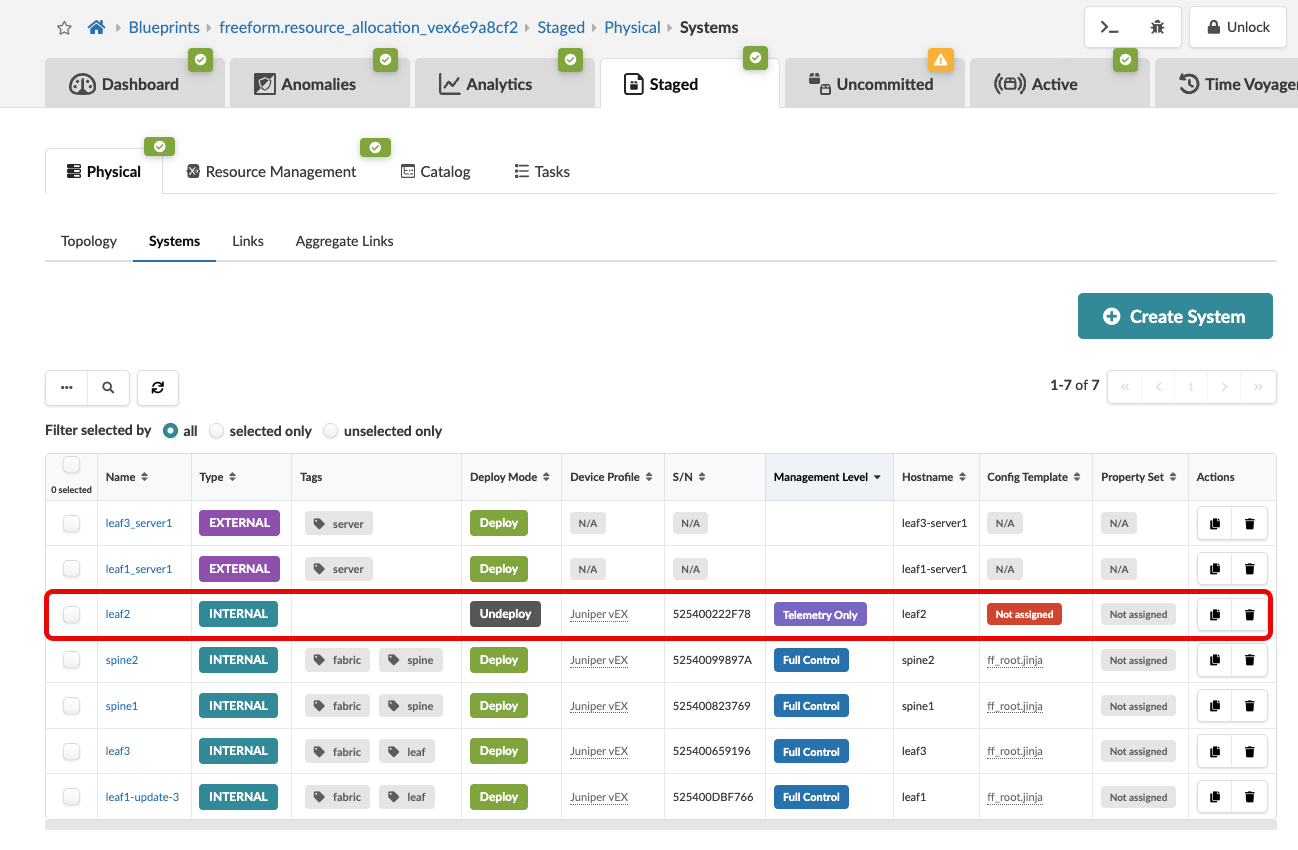Copy the leaf1-update-3 system

point(1215,797)
